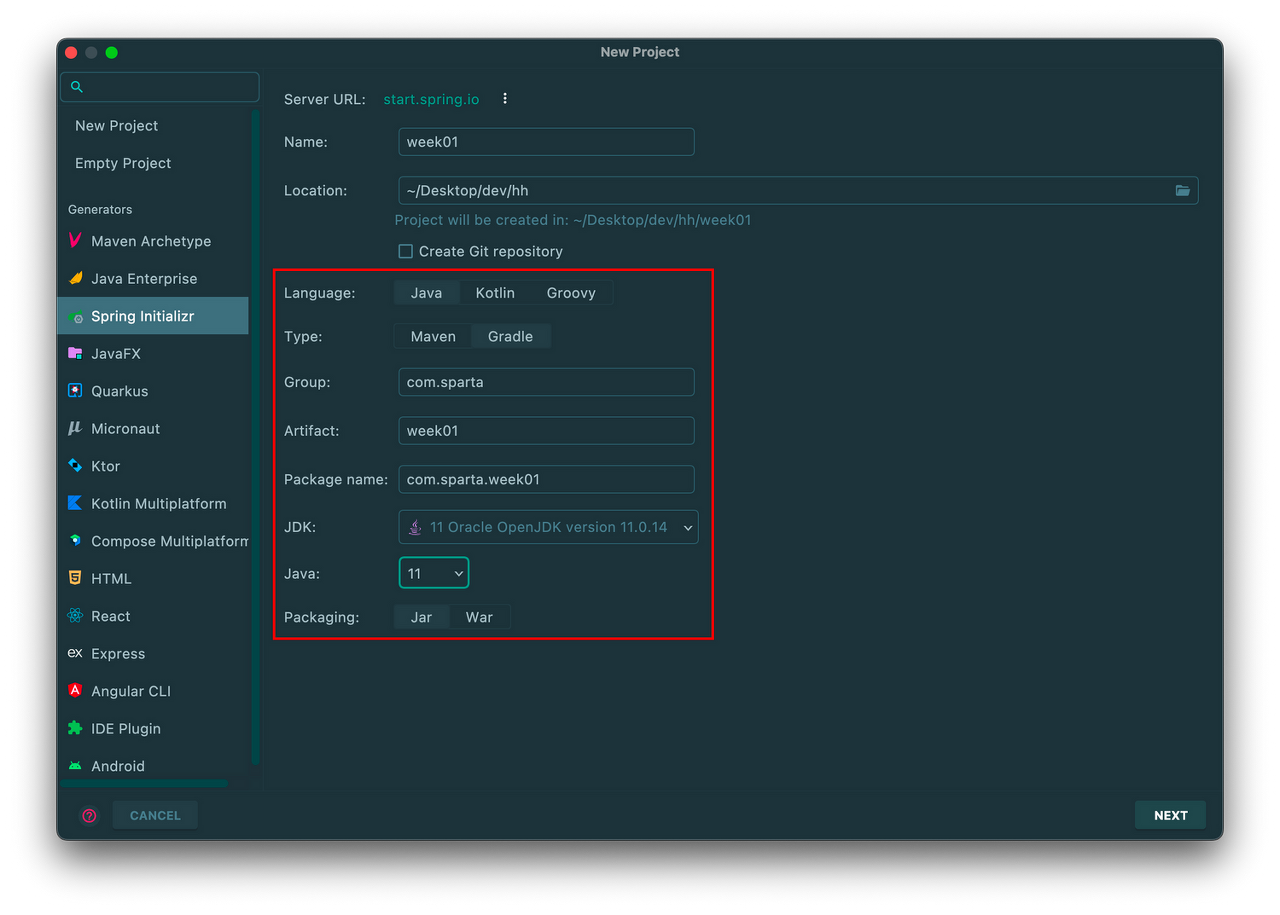This screenshot has width=1280, height=915.
Task: Open the JDK version dropdown
Action: pos(548,527)
